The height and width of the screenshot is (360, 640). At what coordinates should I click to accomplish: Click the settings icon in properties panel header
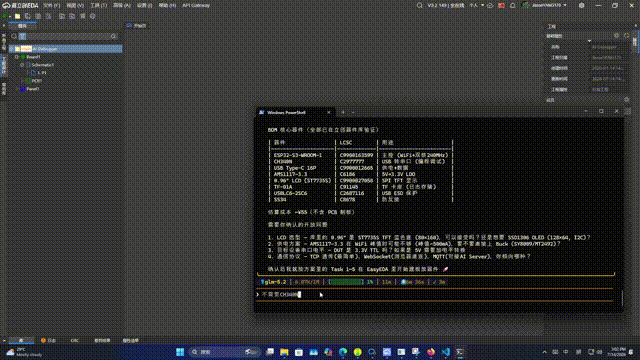click(616, 36)
